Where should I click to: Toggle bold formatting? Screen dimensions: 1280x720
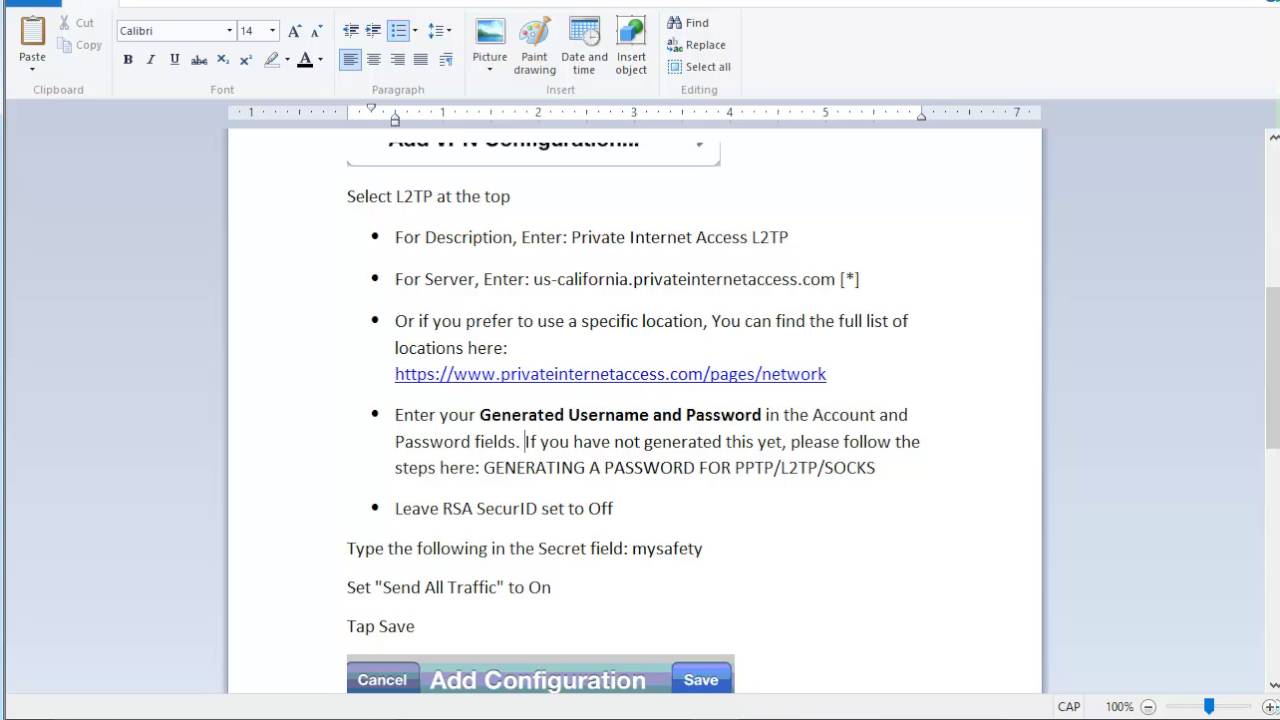pos(128,60)
